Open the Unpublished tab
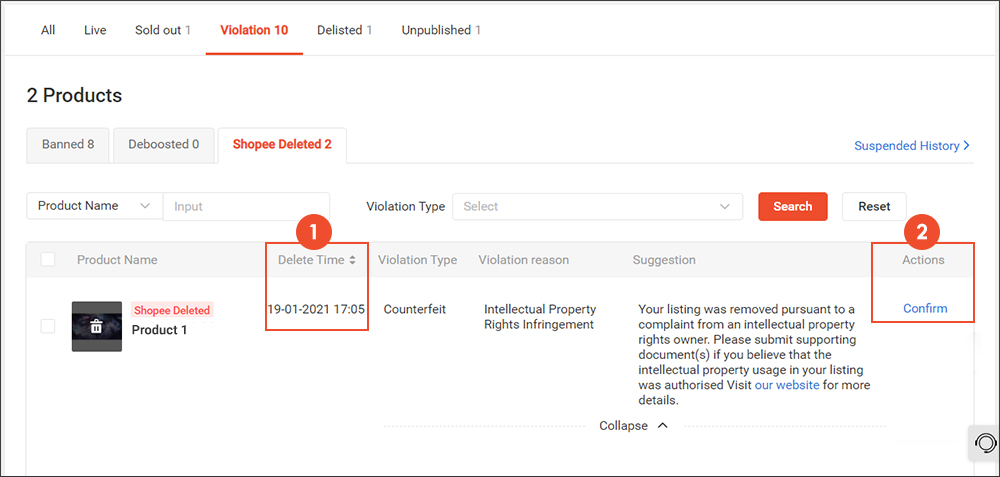The image size is (1000, 477). 441,30
